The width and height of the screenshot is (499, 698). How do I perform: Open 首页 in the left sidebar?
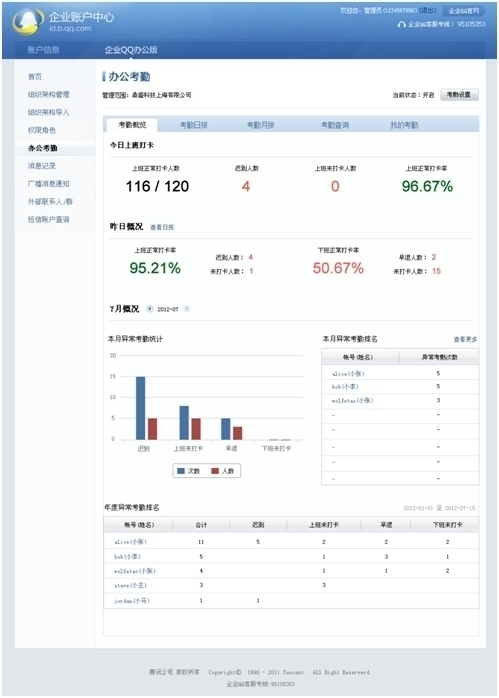tap(35, 77)
